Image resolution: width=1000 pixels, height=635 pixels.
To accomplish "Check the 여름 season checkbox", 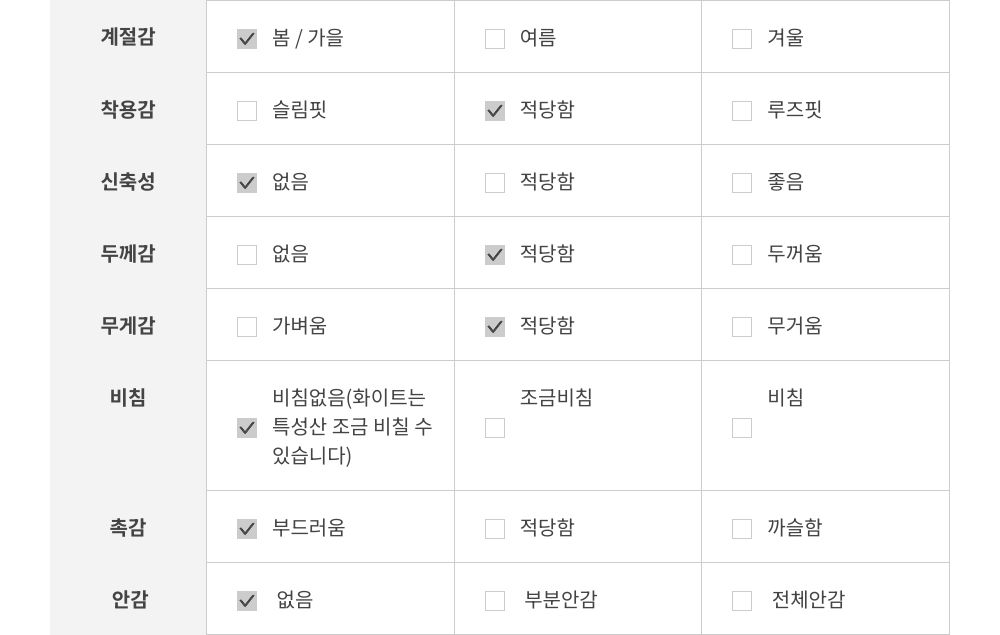I will [495, 39].
